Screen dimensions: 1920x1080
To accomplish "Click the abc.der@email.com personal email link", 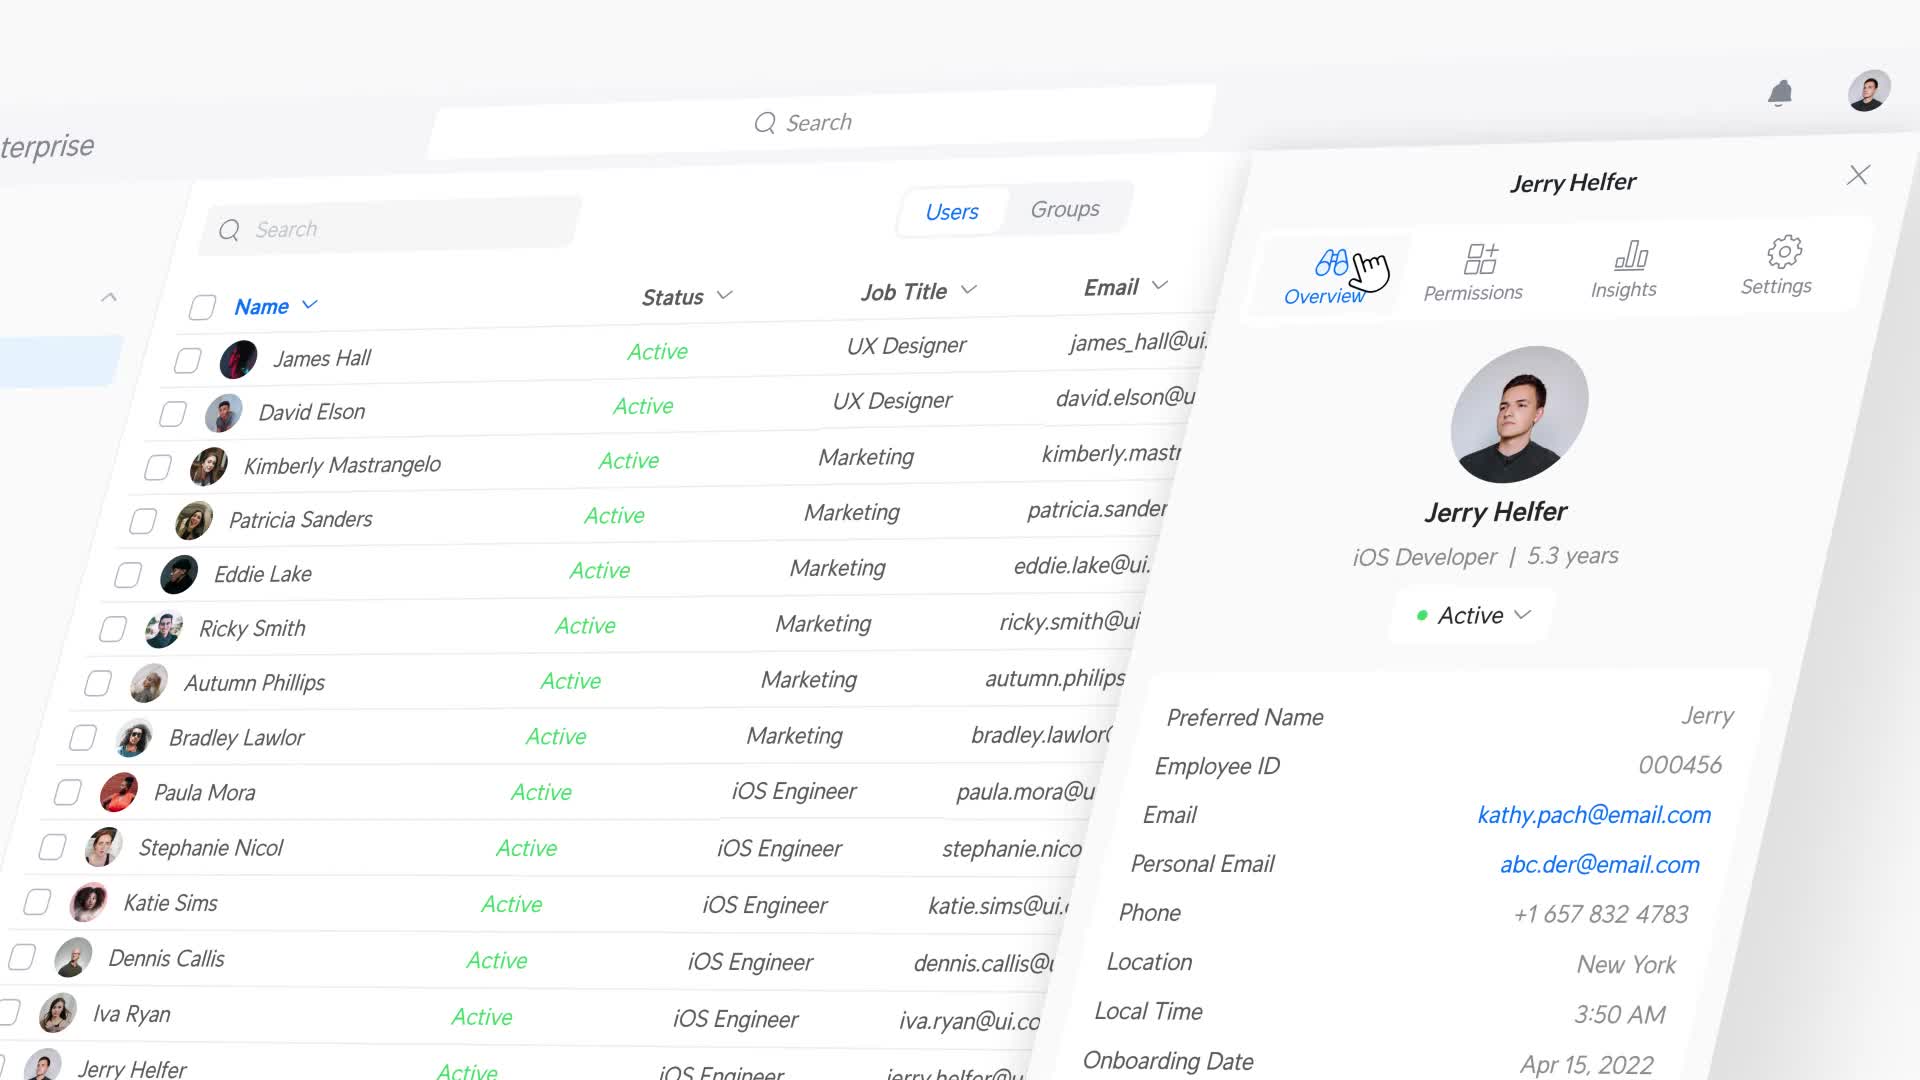I will point(1599,865).
